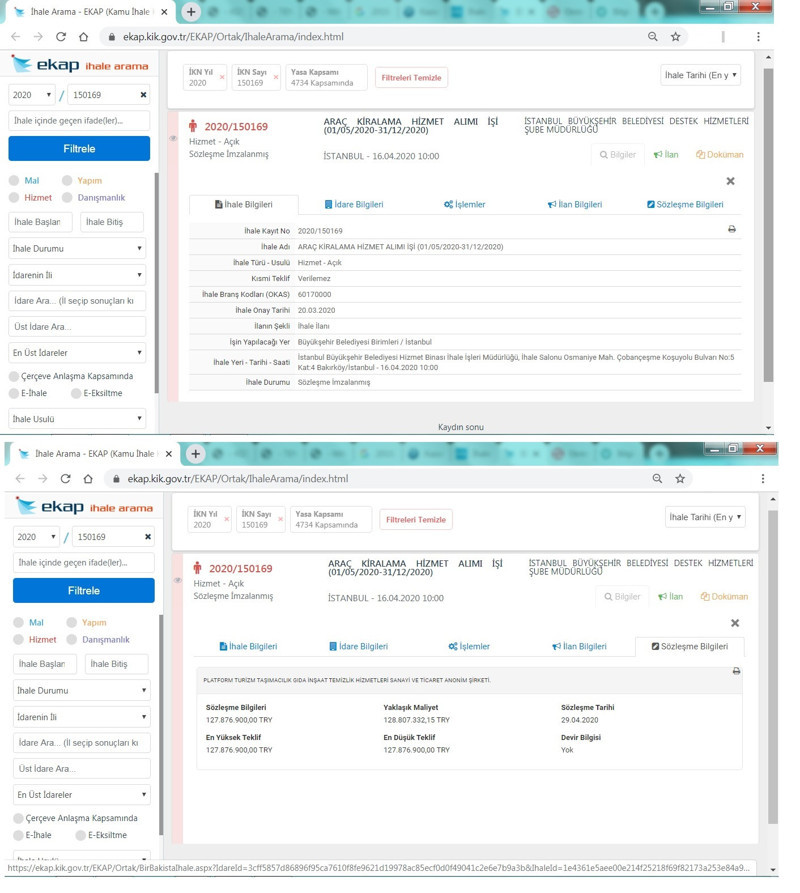Focus Üst İdare Ara field in bottom window
The image size is (800, 893).
click(82, 768)
